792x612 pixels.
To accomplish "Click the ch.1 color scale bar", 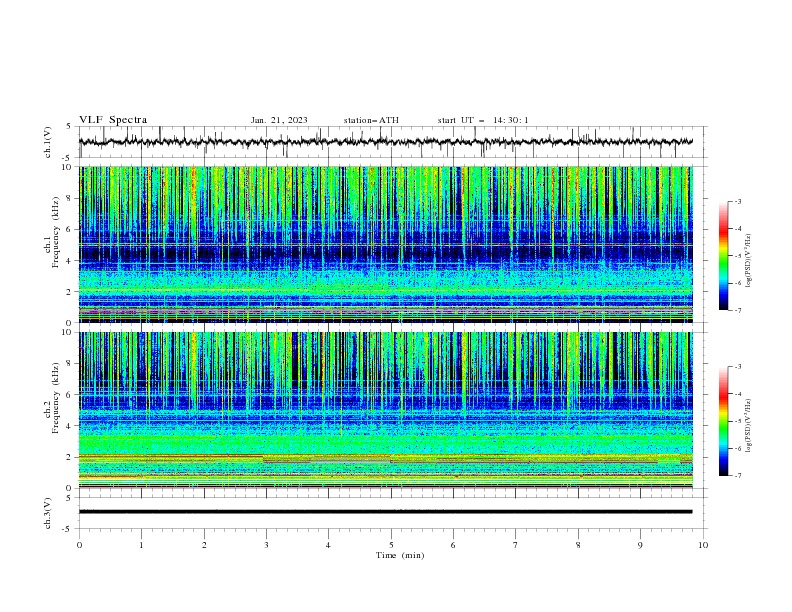I will (724, 256).
